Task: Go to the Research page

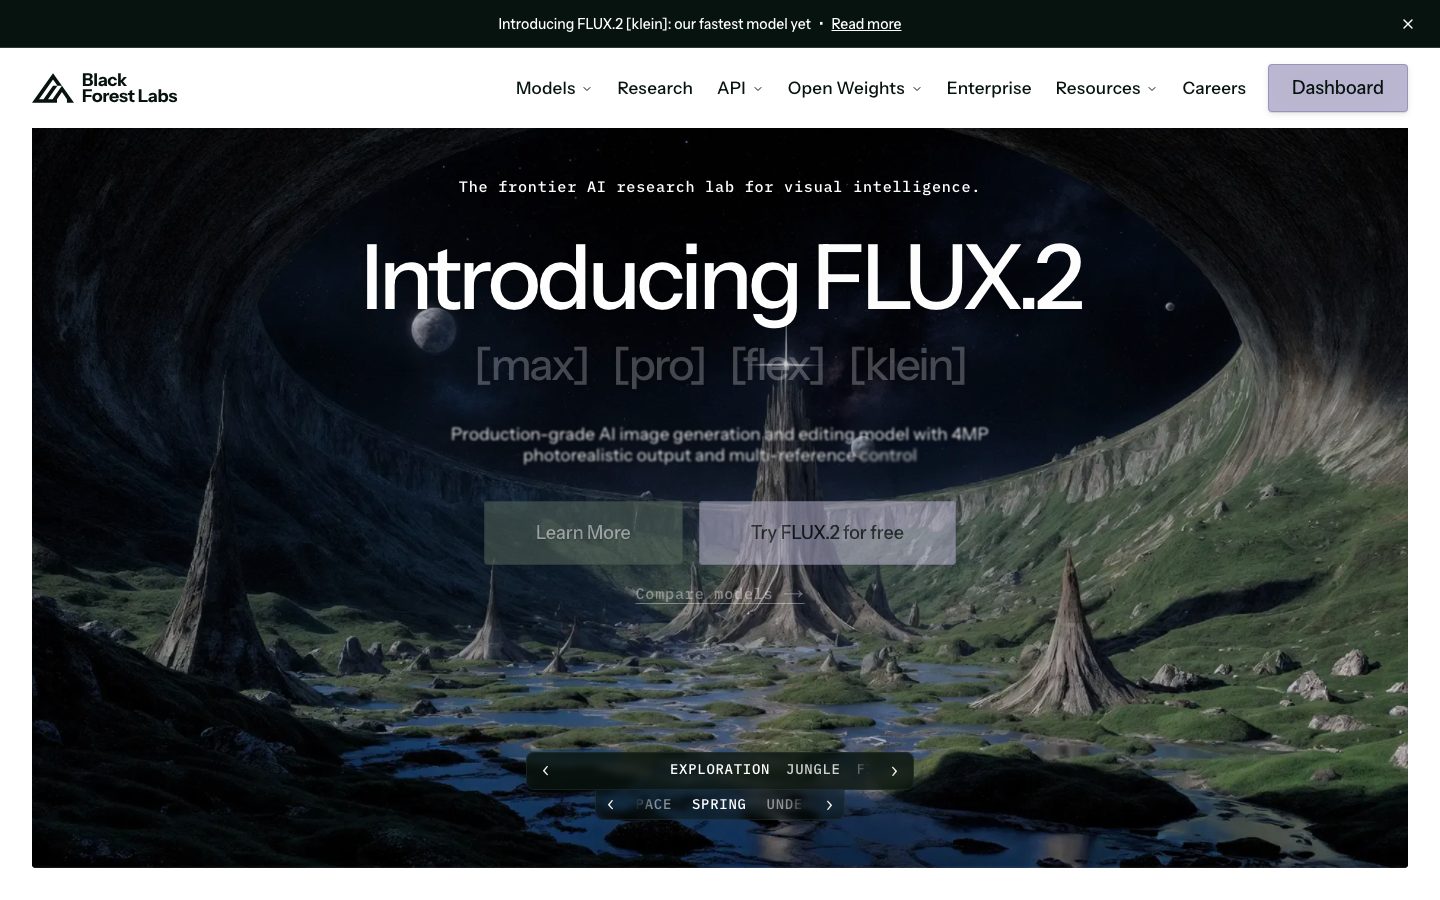Action: tap(655, 88)
